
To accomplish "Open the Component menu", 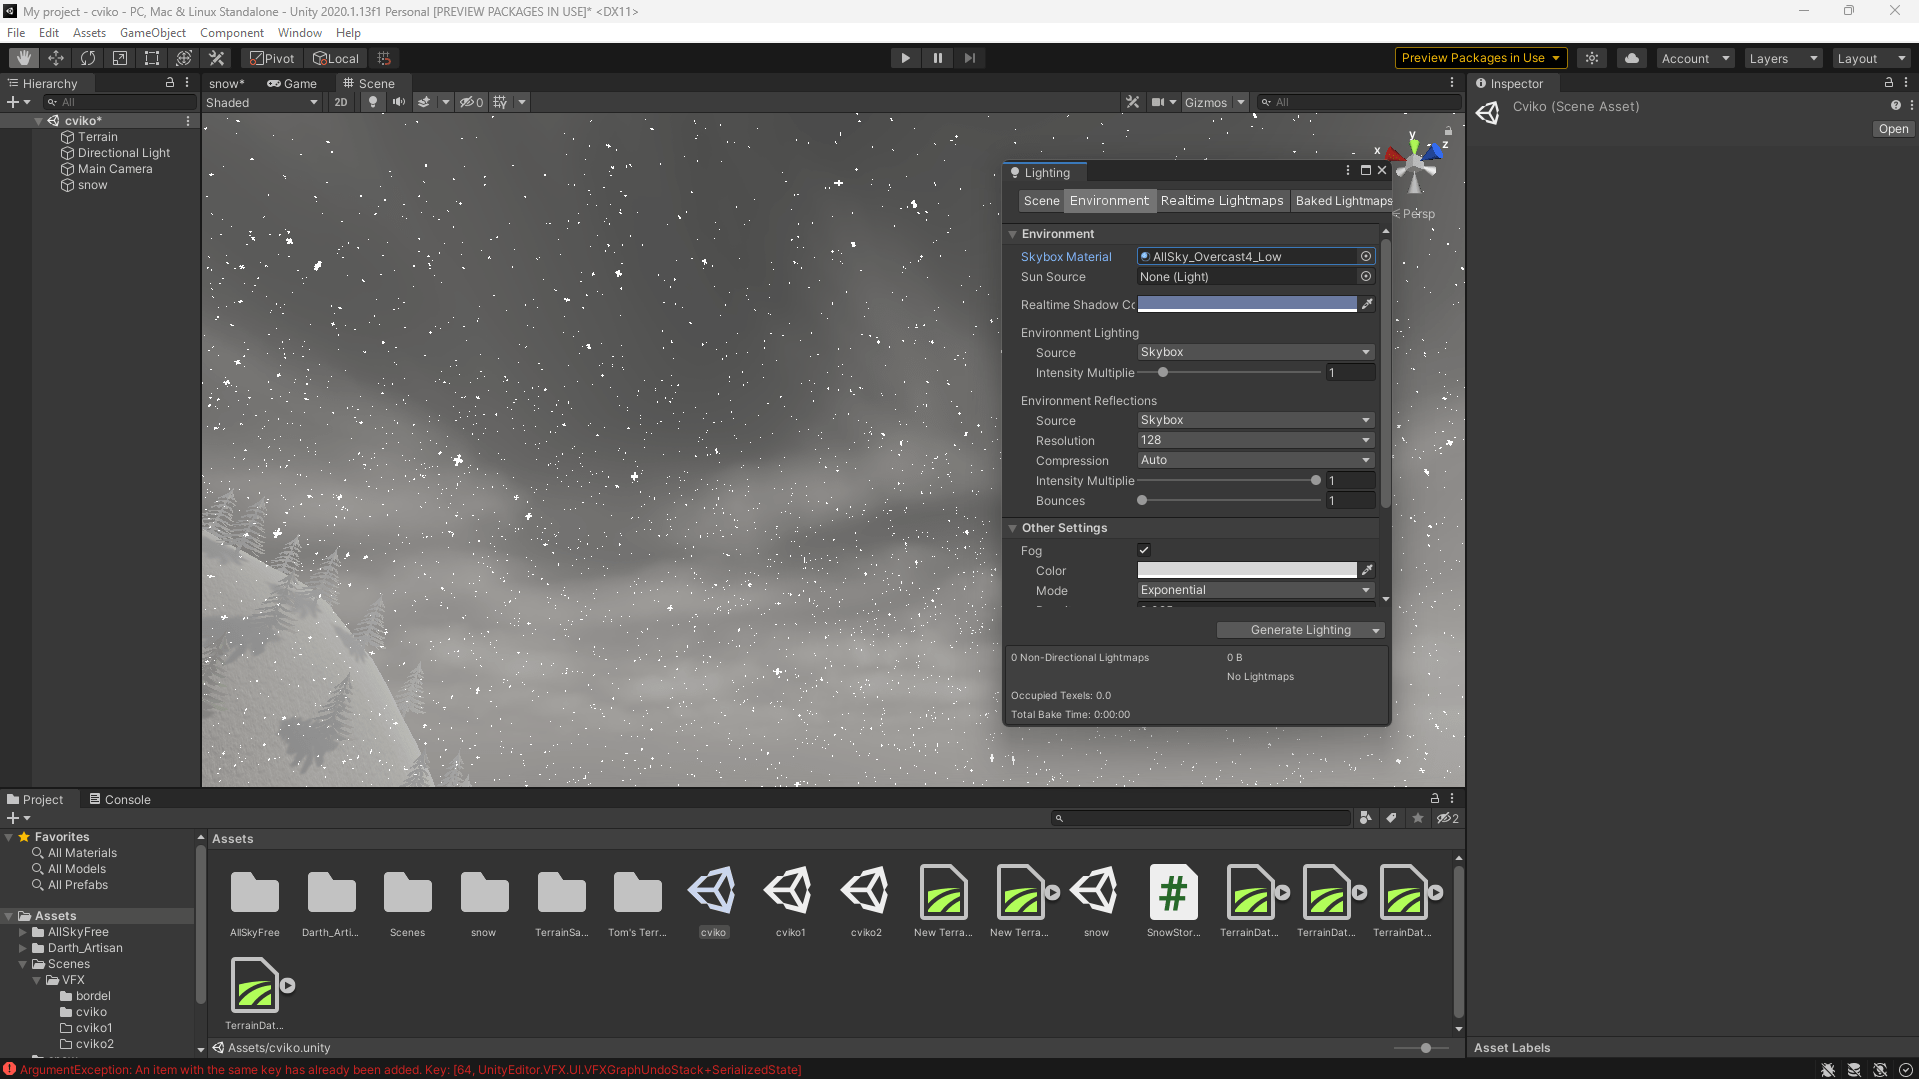I will (x=232, y=33).
